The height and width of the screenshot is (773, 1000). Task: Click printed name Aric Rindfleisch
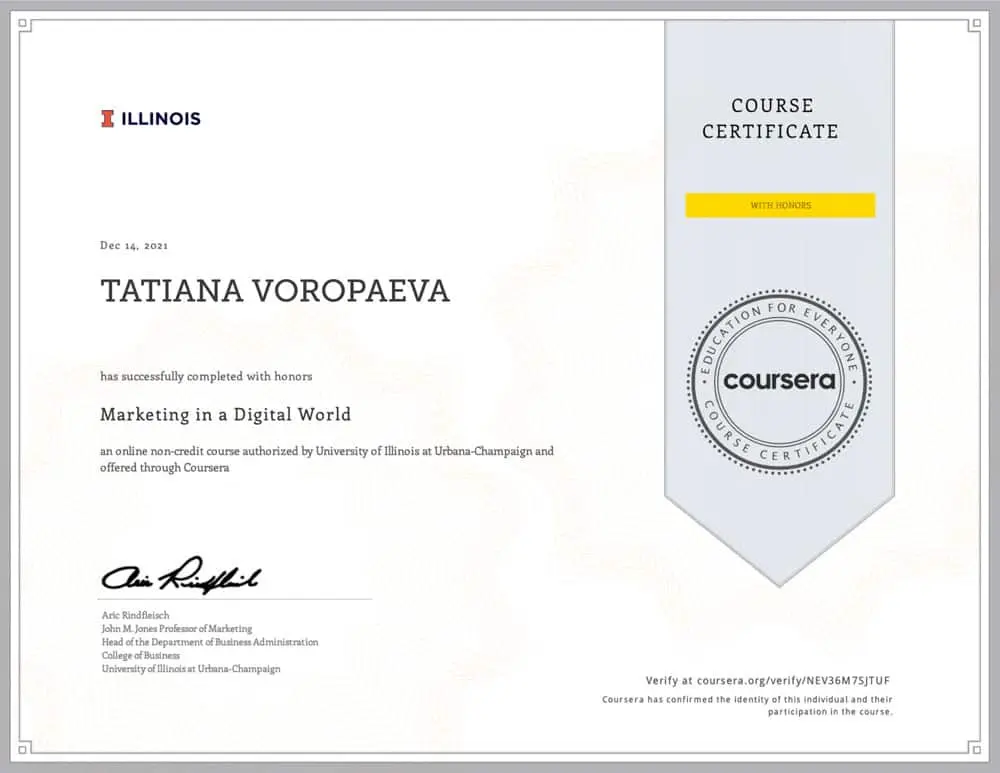pos(136,615)
